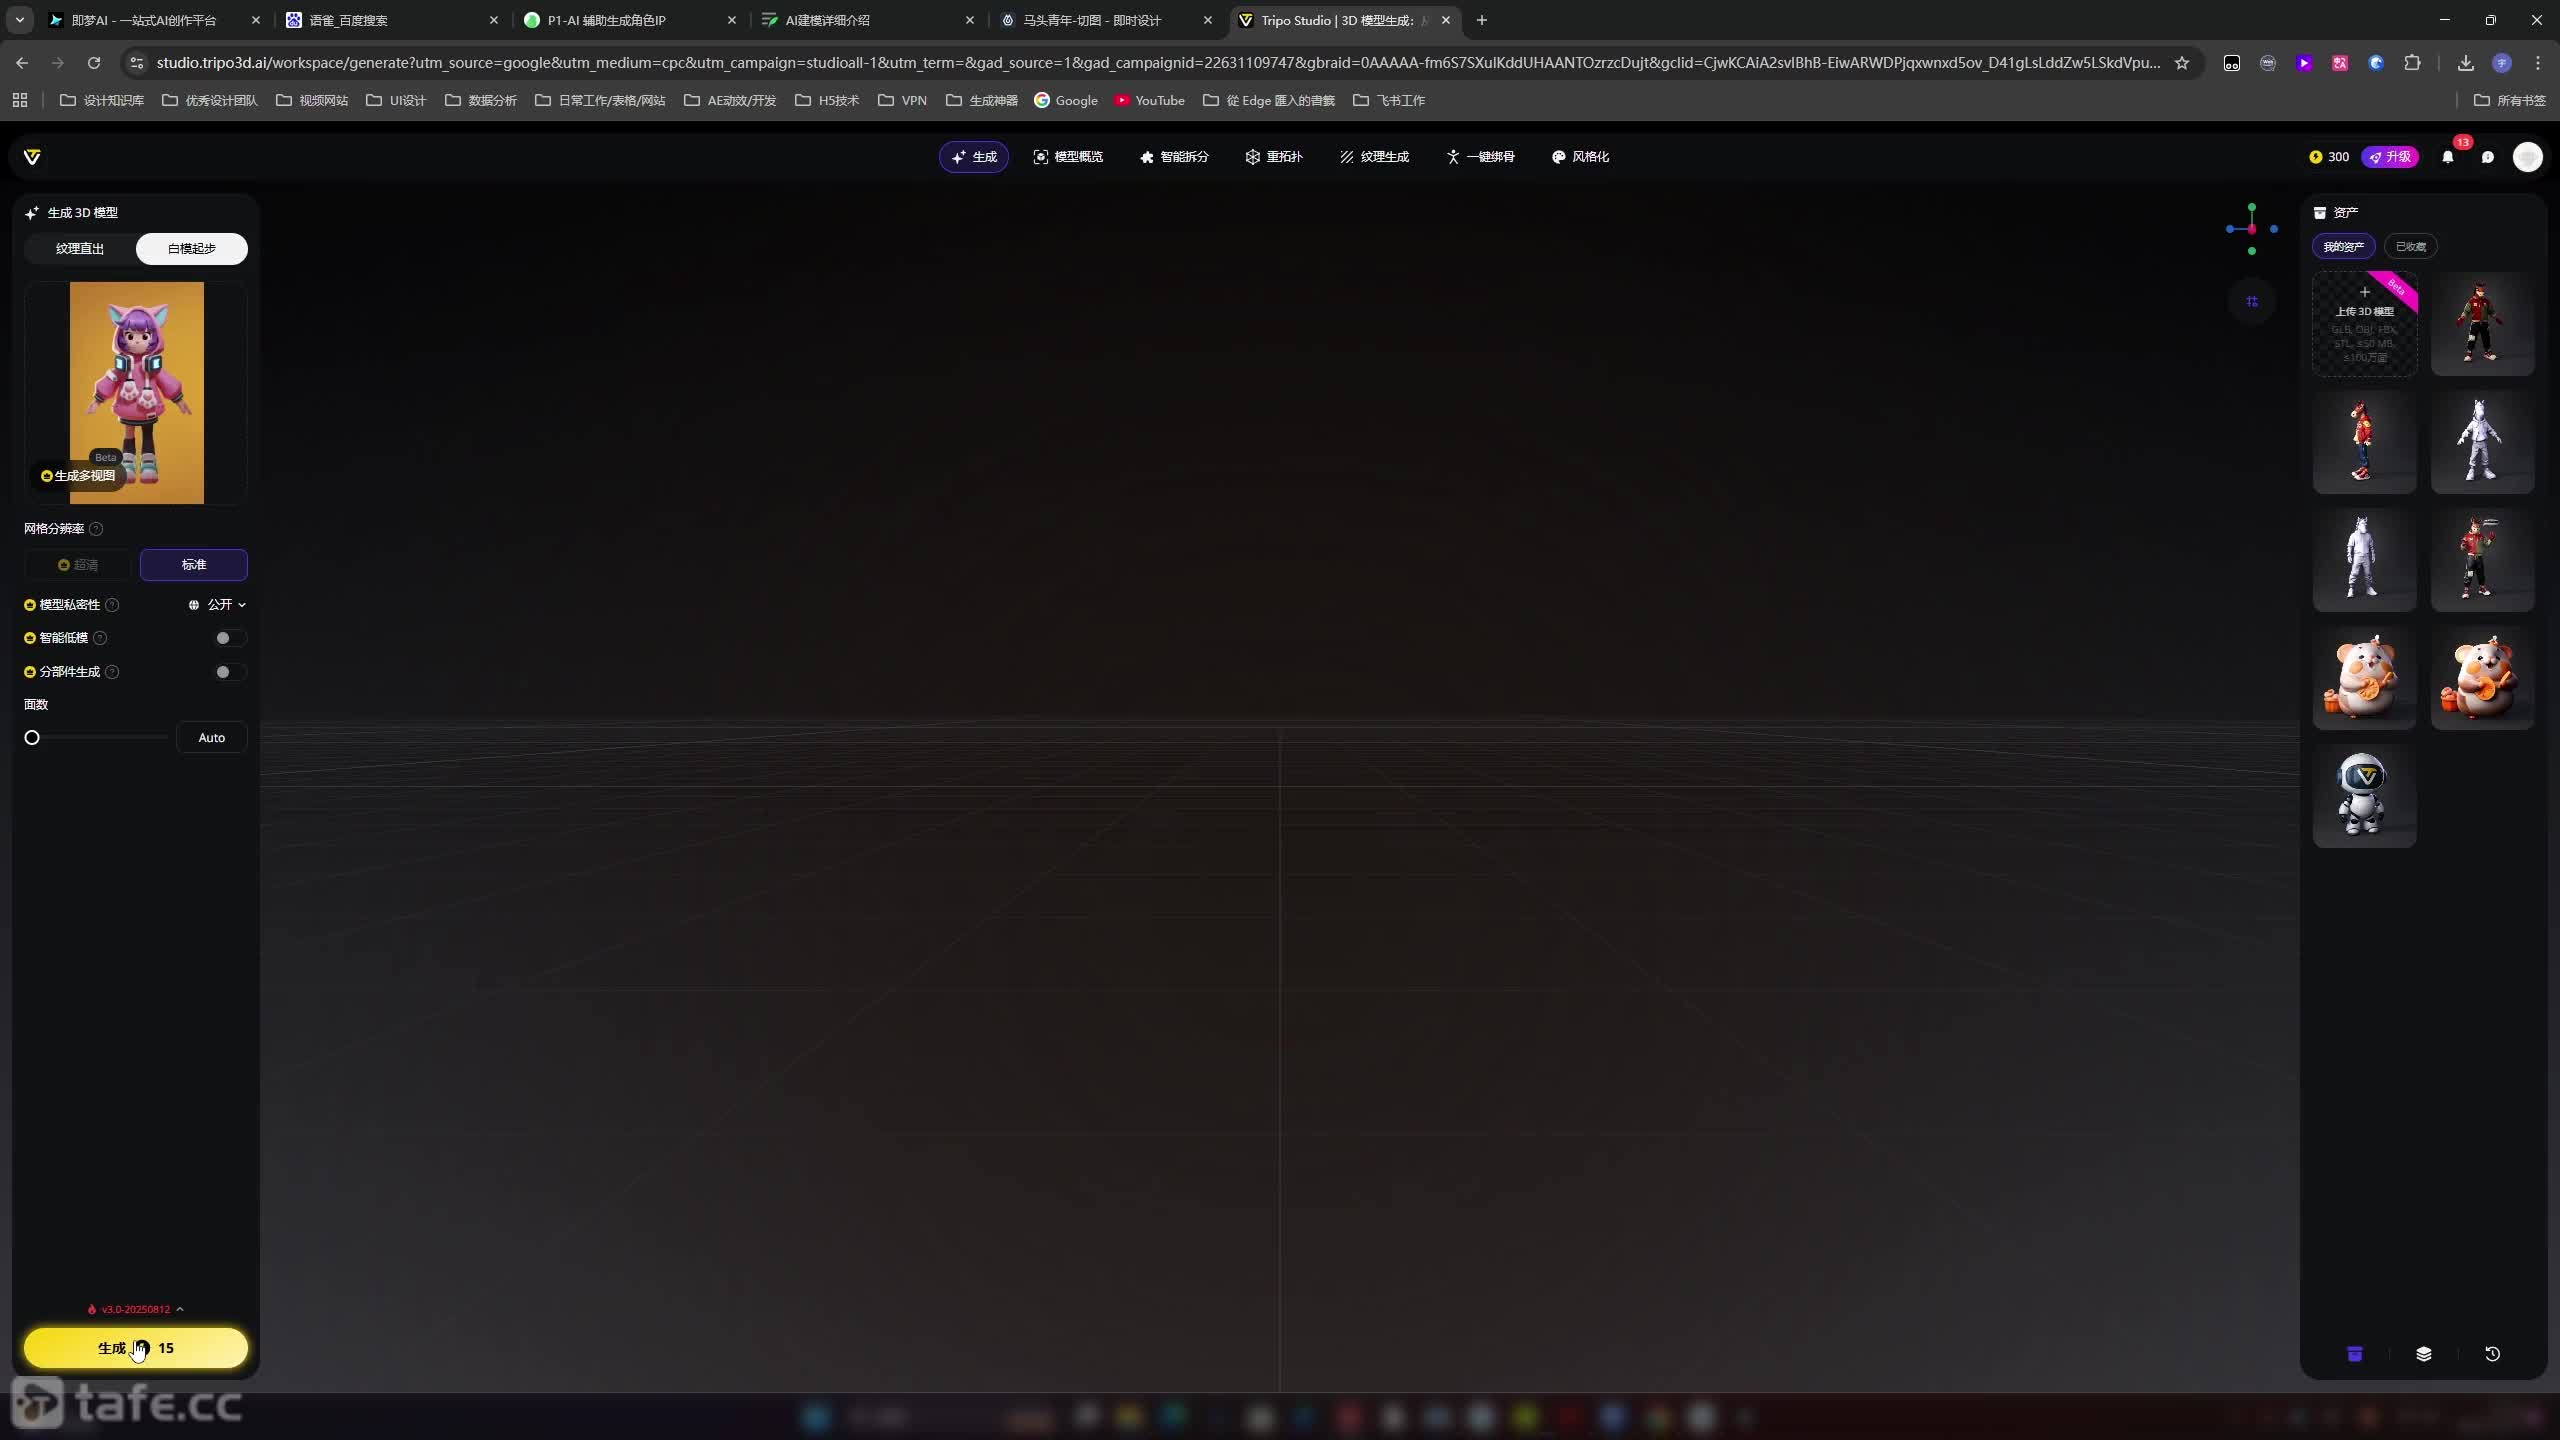Open the 公开 privacy dropdown

218,605
